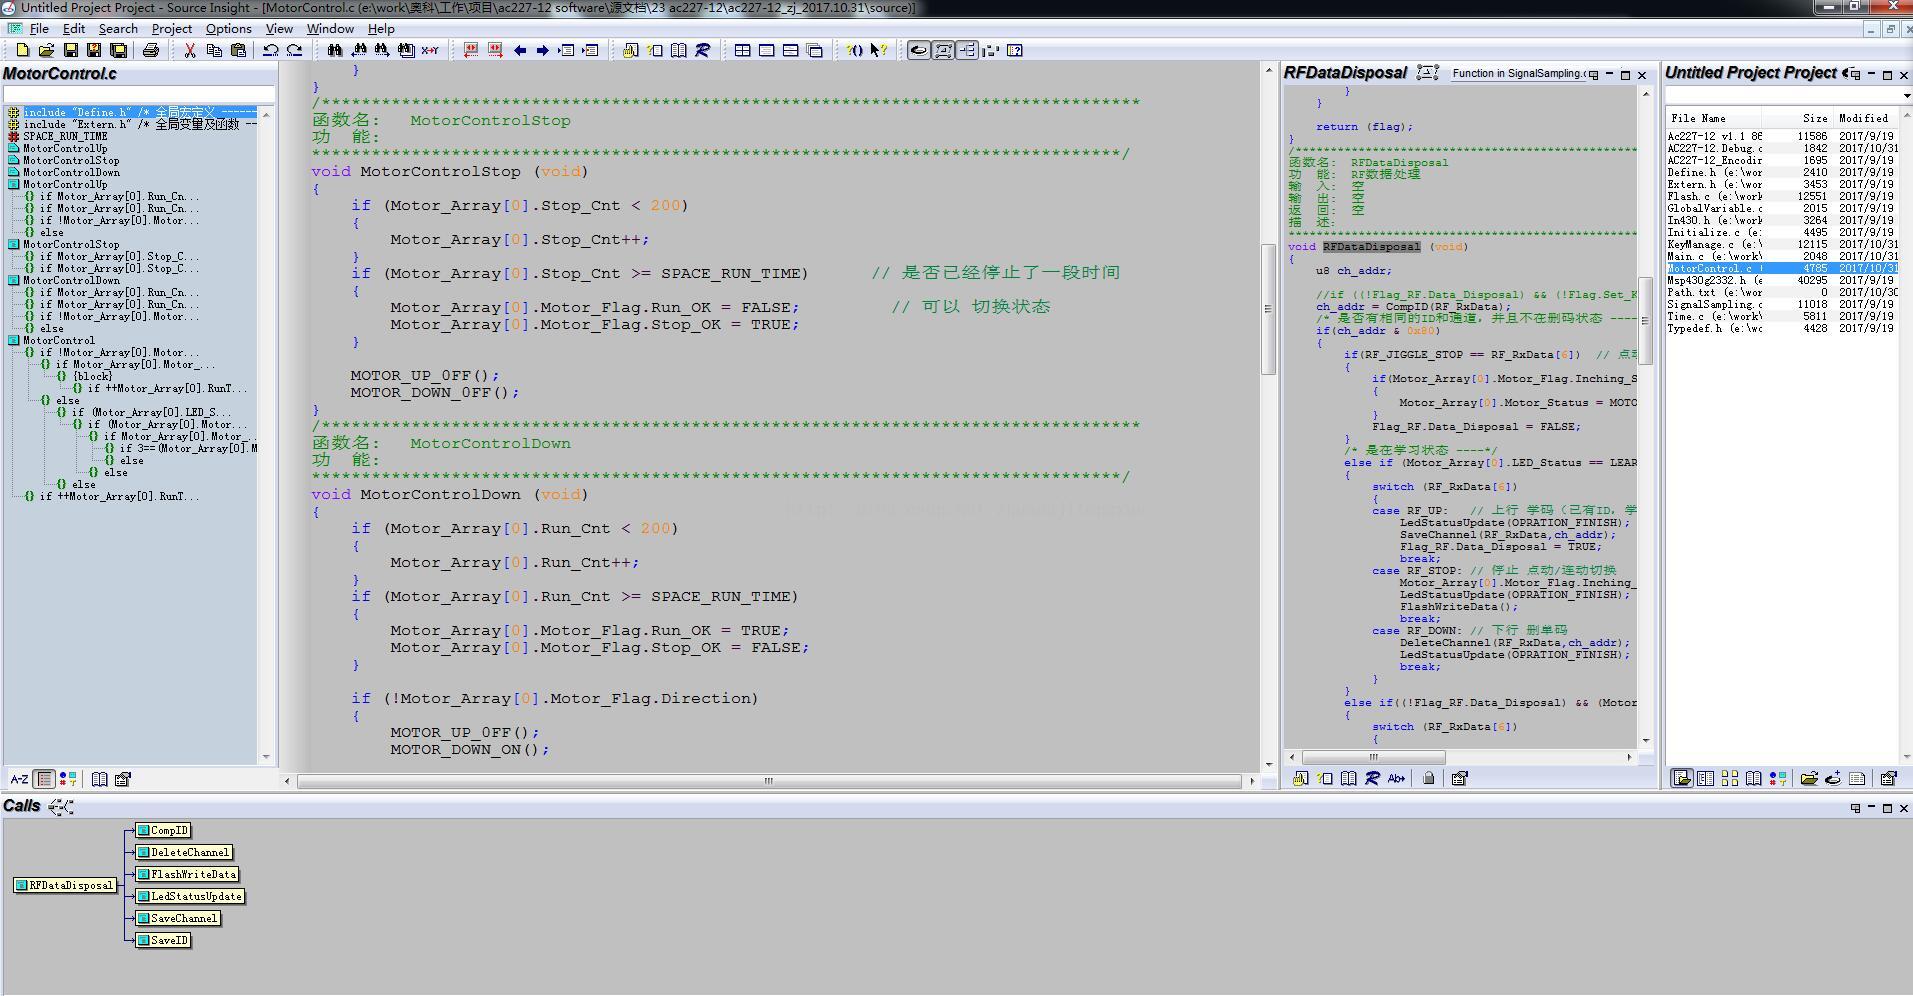The width and height of the screenshot is (1913, 996).
Task: Select the CompID node in Calls graph
Action: pyautogui.click(x=164, y=830)
